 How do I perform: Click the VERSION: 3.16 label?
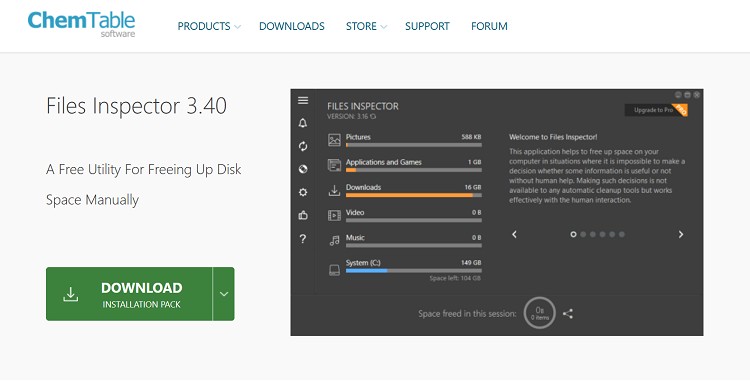point(348,116)
